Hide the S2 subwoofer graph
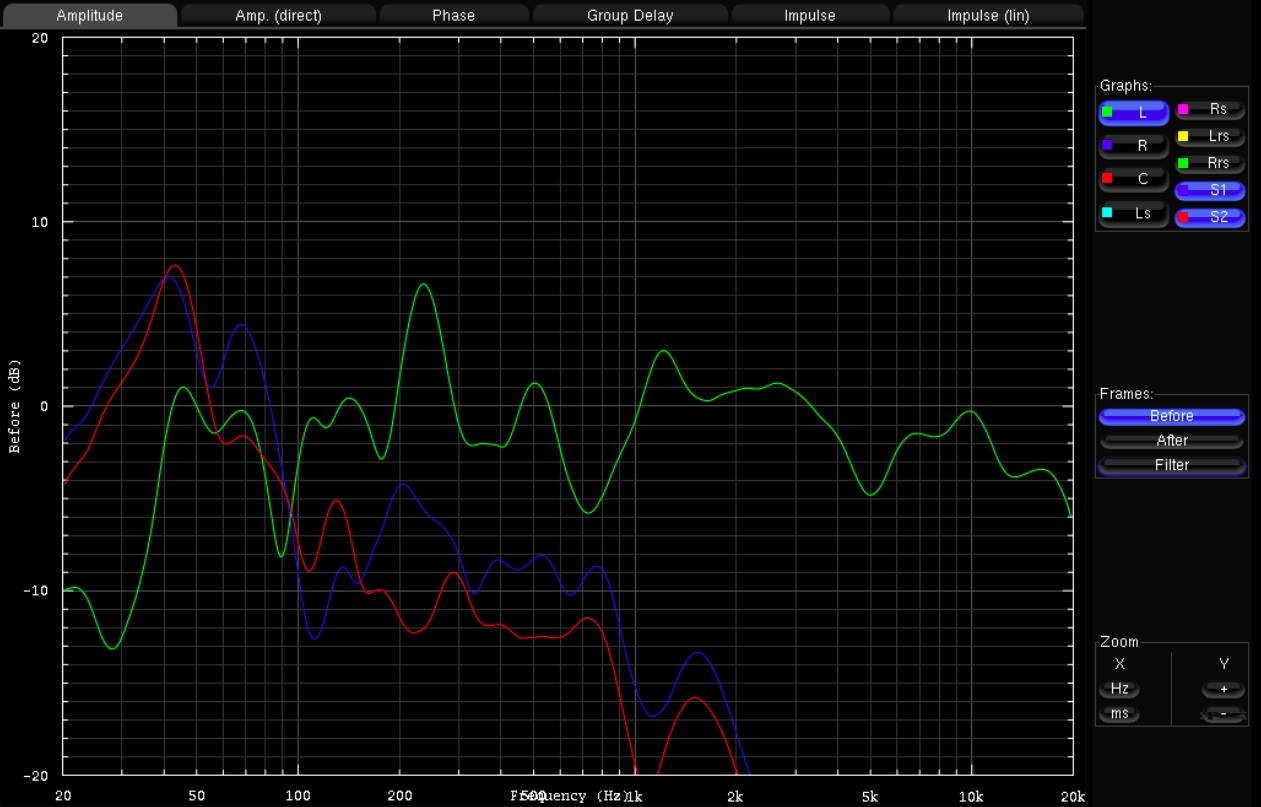The height and width of the screenshot is (807, 1261). click(x=1209, y=217)
